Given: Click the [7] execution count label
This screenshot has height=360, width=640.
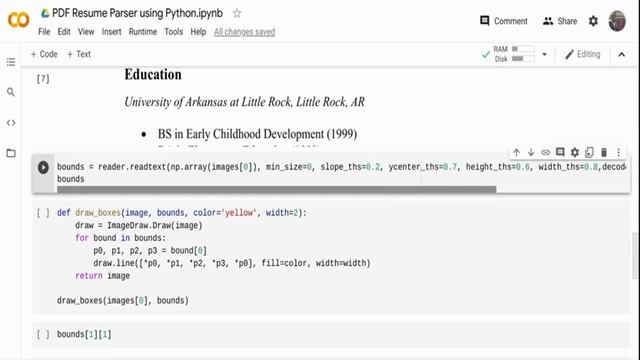Looking at the screenshot, I should click(43, 78).
